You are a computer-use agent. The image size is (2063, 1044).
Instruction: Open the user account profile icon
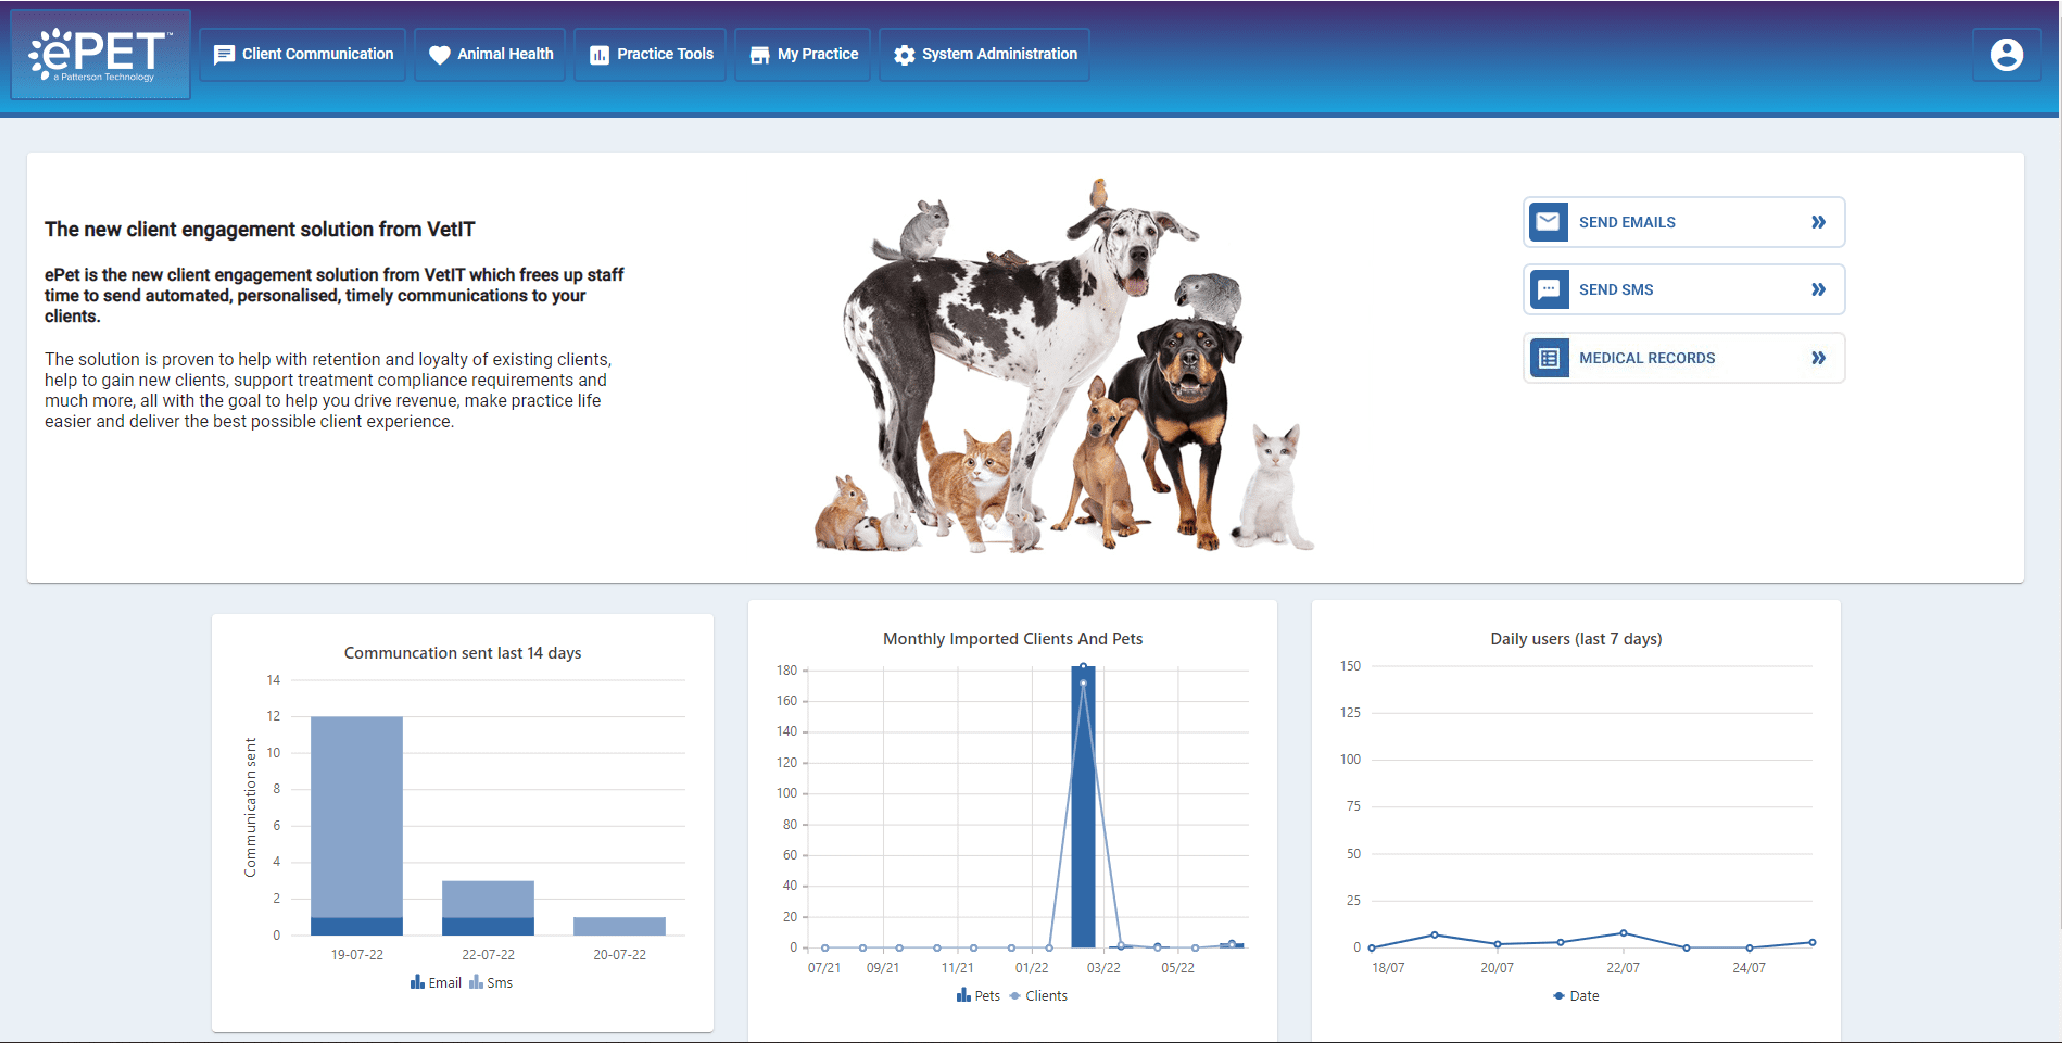tap(2006, 54)
